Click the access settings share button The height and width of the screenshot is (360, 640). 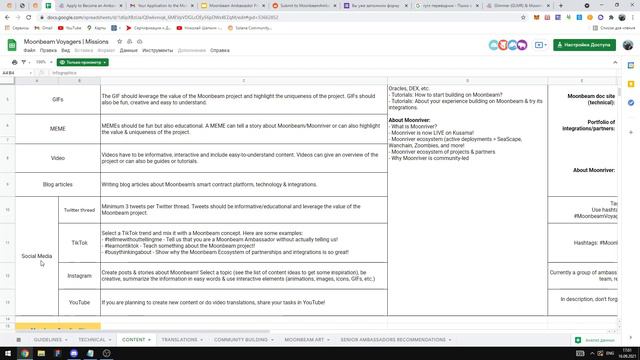point(584,45)
